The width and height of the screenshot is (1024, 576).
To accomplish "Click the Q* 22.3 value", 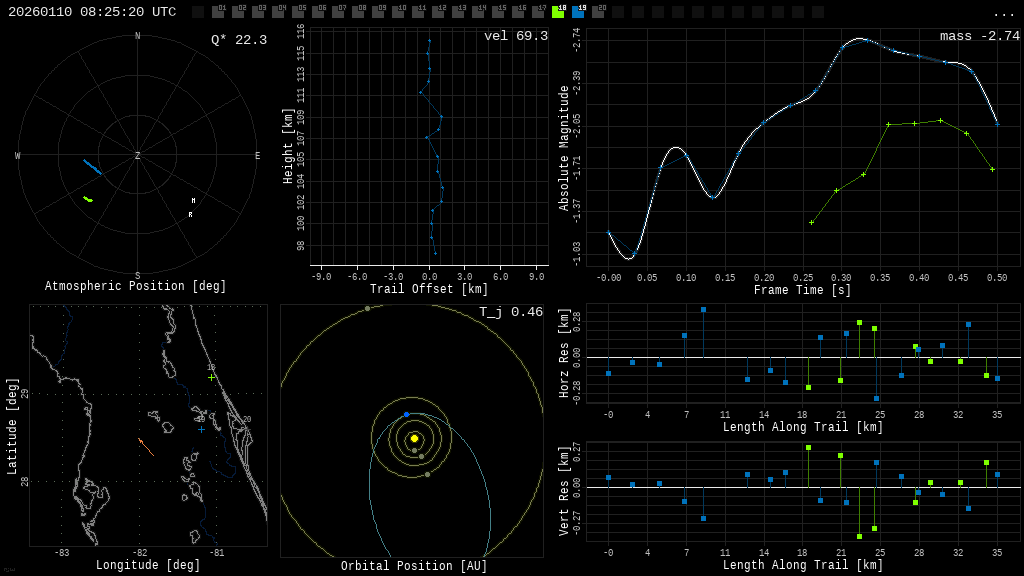I will point(239,40).
